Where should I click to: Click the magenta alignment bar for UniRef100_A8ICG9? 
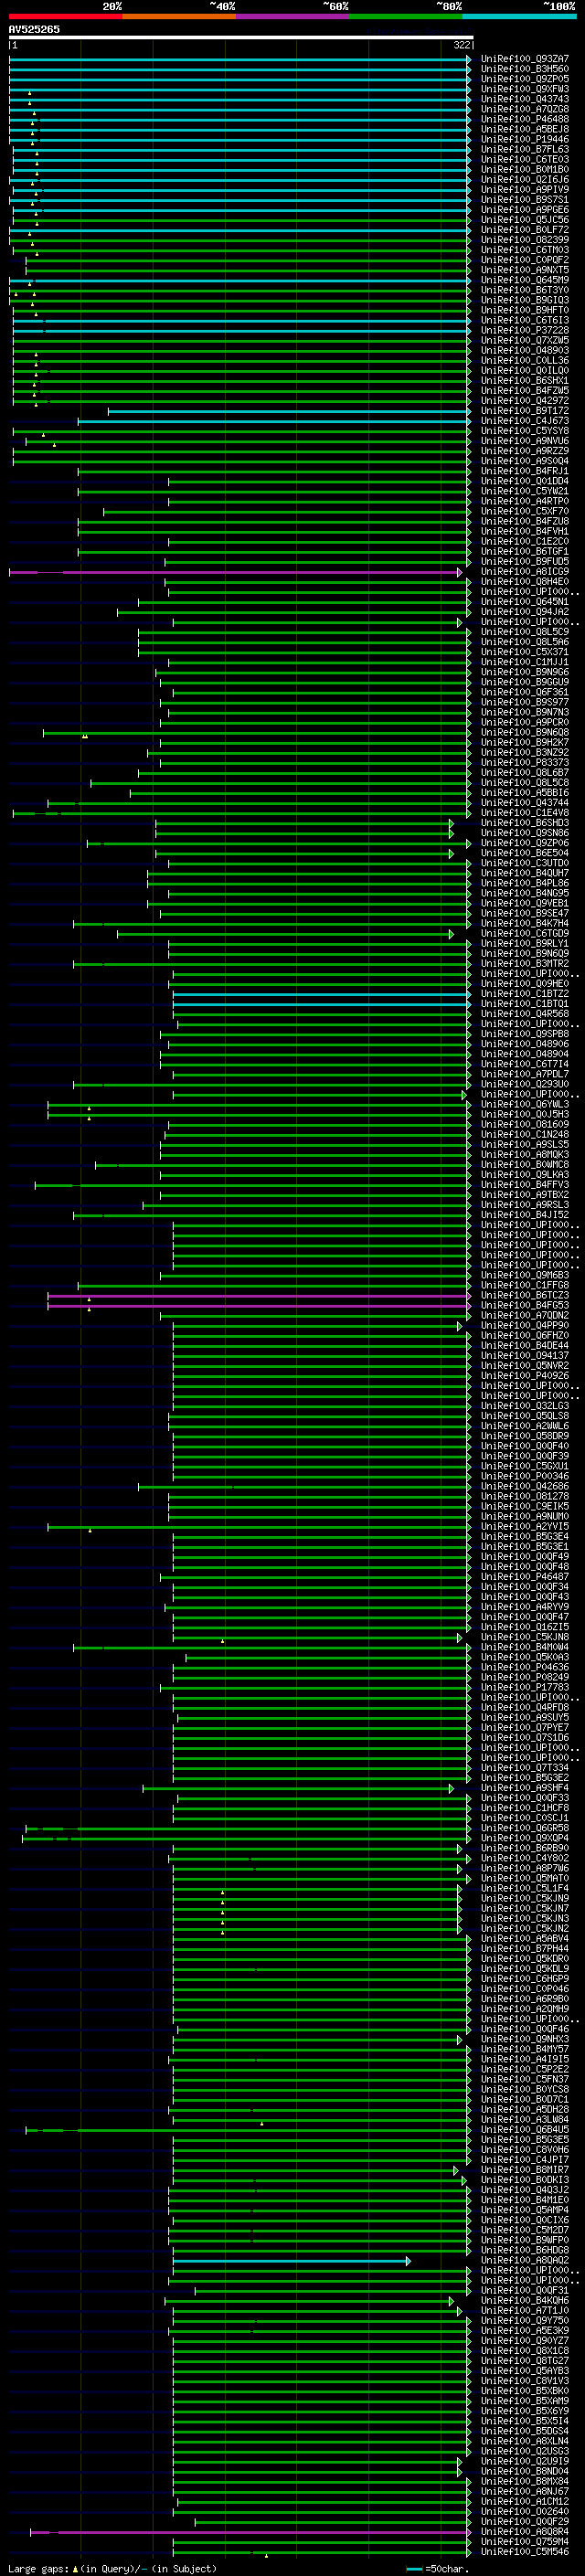click(235, 573)
